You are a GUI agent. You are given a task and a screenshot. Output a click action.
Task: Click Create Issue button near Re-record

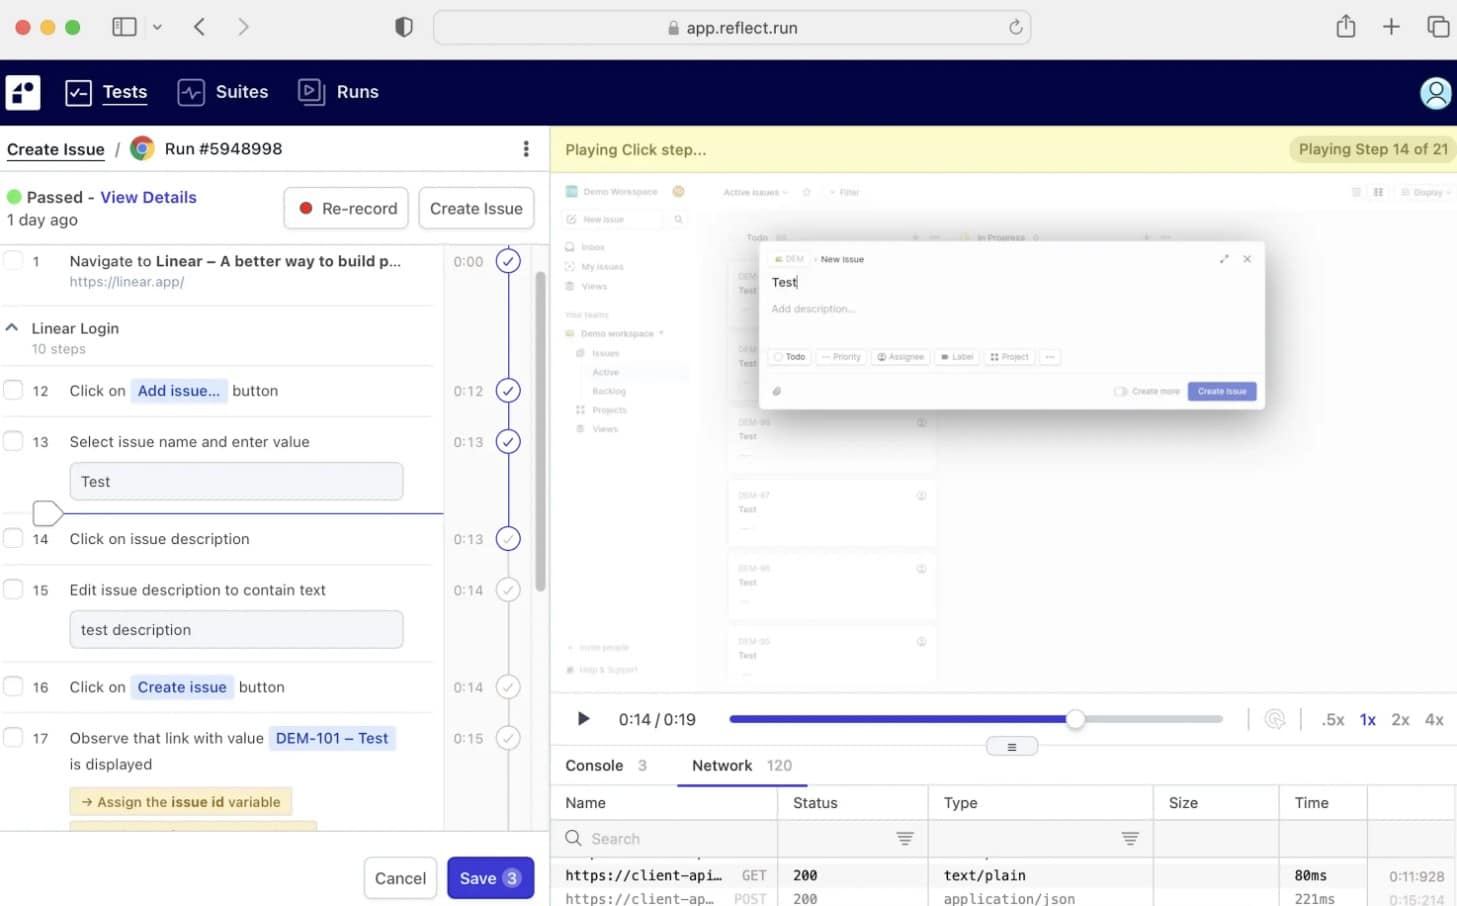(476, 208)
